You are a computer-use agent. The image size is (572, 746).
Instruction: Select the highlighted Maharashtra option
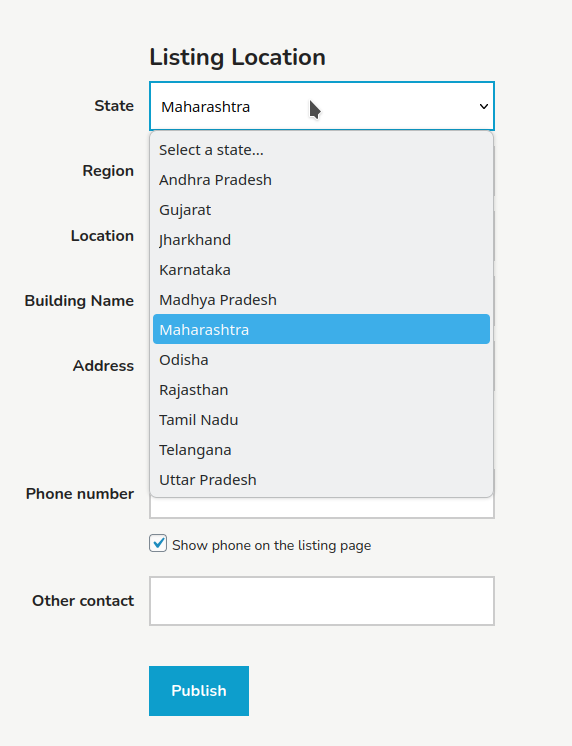321,329
